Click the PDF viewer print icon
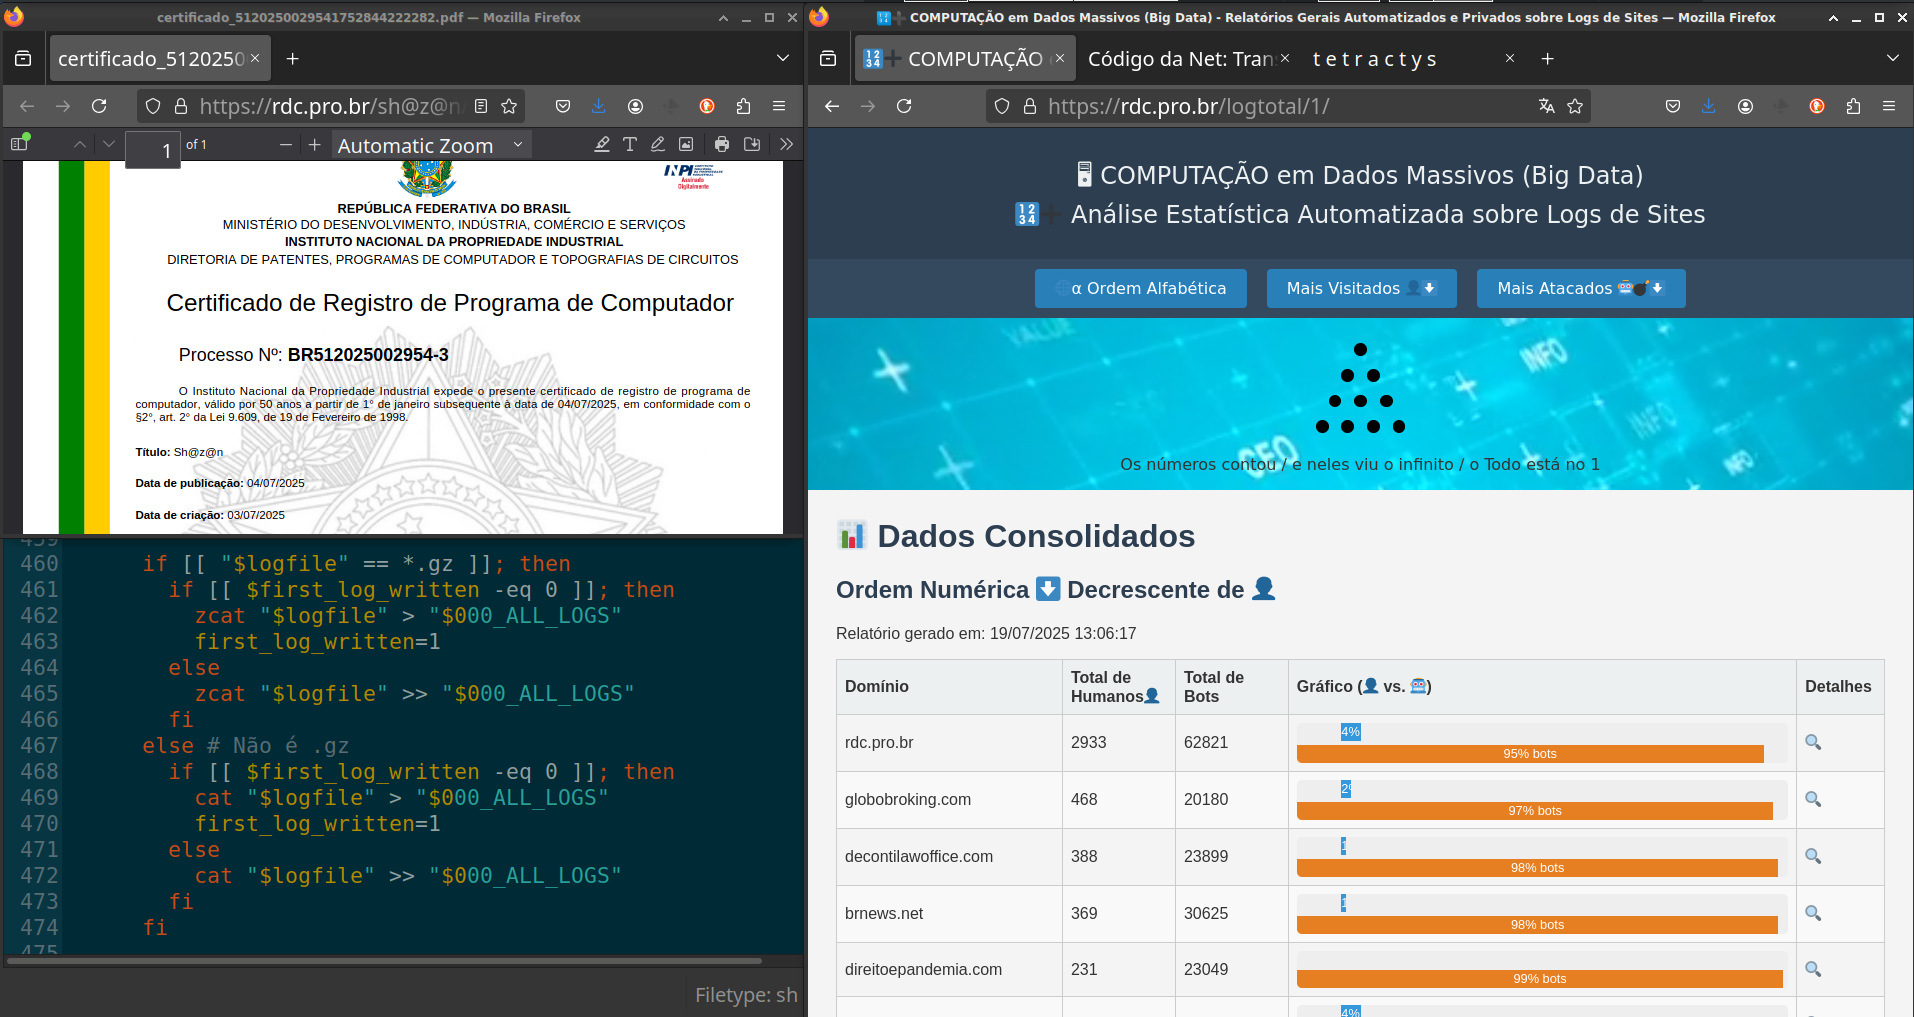The height and width of the screenshot is (1017, 1914). [722, 144]
